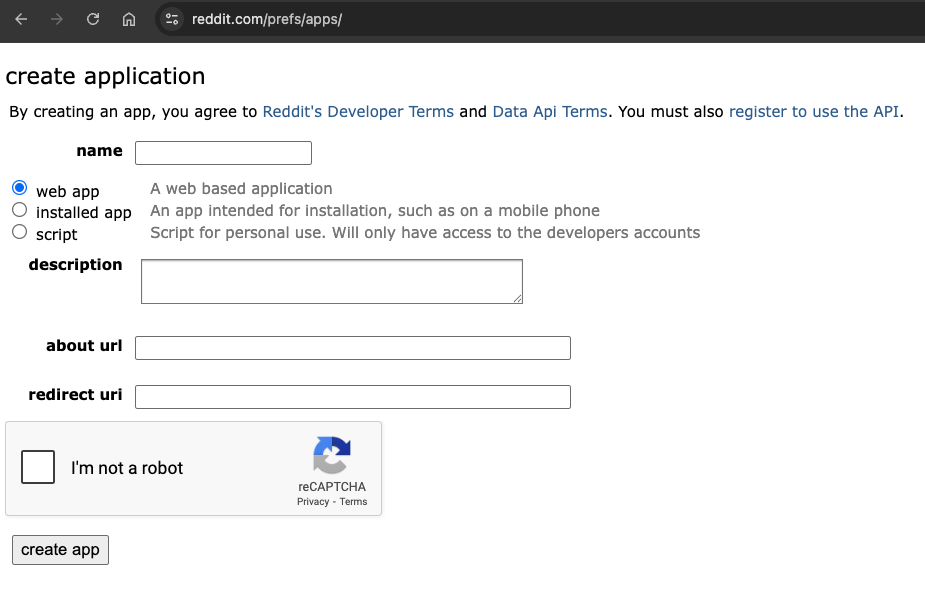Open site information icon in address bar
This screenshot has height=597, width=925.
click(172, 19)
